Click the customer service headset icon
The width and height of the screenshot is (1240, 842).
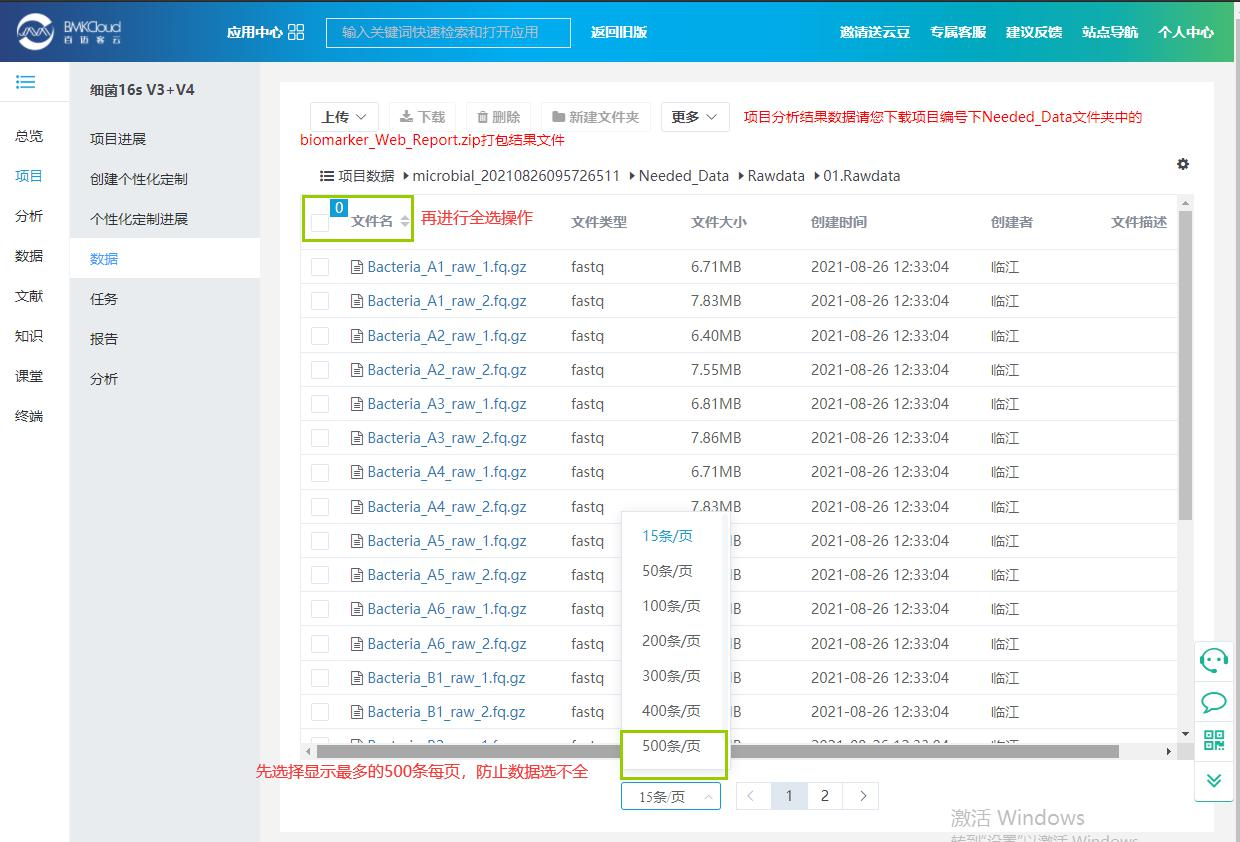(1214, 660)
